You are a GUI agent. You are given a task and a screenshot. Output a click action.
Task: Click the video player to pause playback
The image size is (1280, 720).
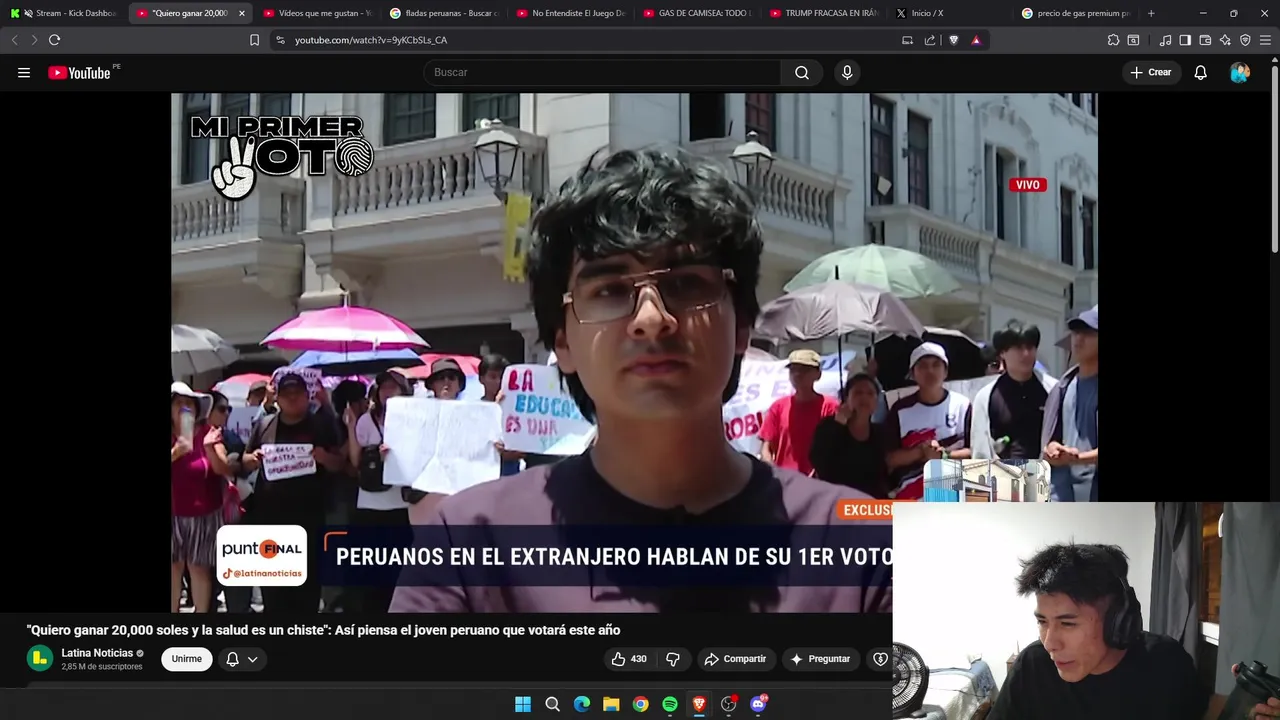pos(634,352)
